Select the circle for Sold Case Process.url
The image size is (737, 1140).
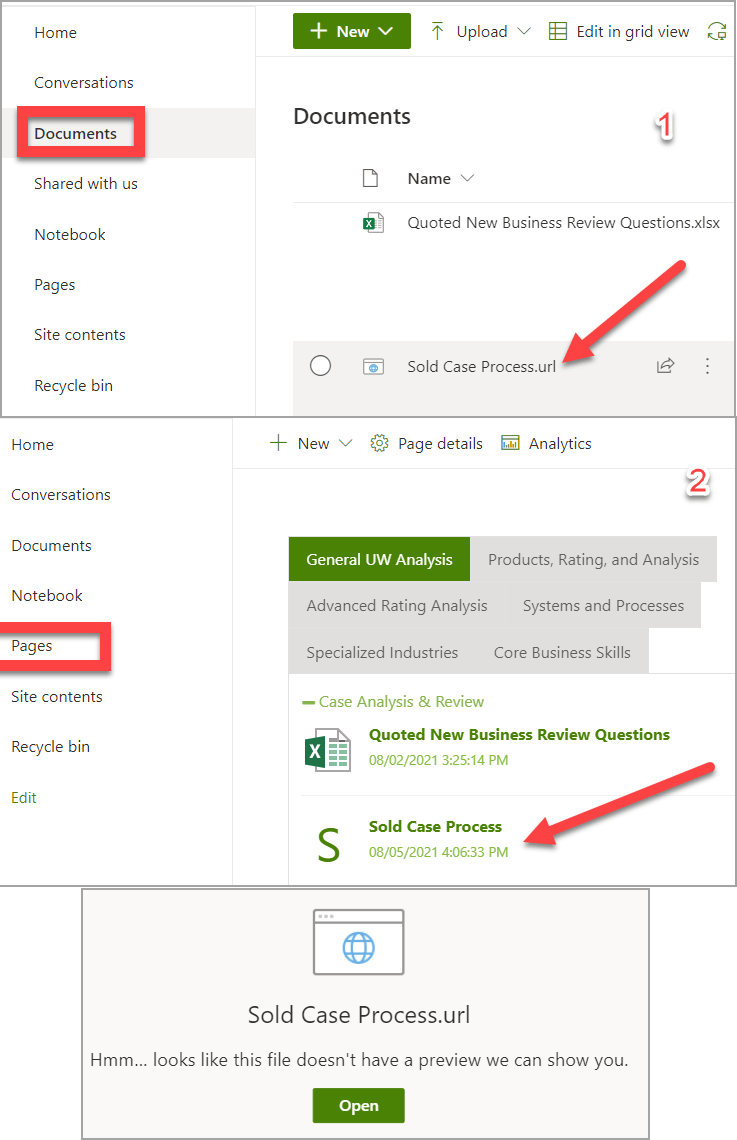321,366
